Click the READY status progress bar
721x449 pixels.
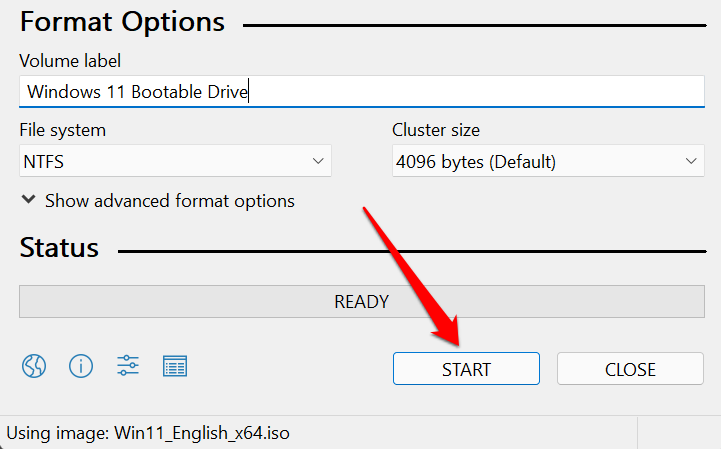click(x=361, y=301)
